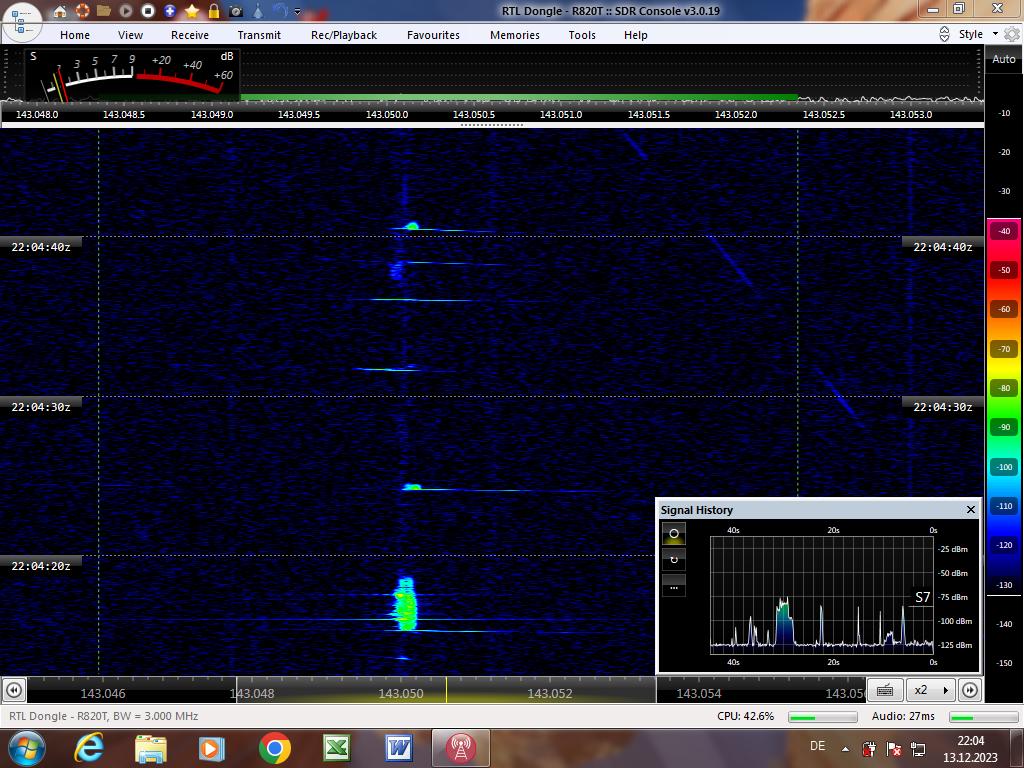This screenshot has height=768, width=1024.
Task: Click the yellow star favourites icon
Action: 192,11
